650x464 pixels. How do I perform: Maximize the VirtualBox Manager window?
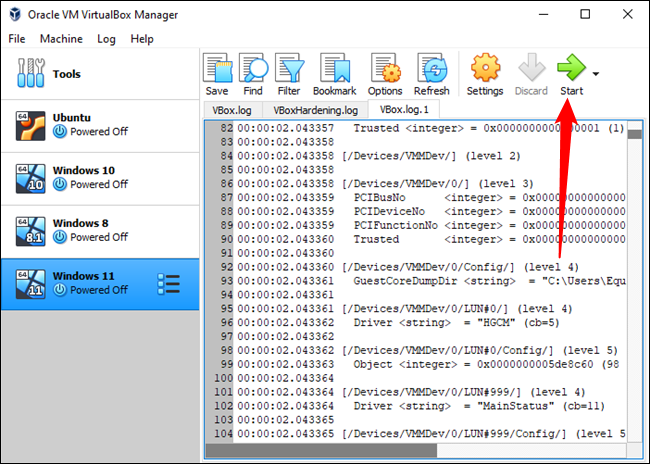[585, 15]
